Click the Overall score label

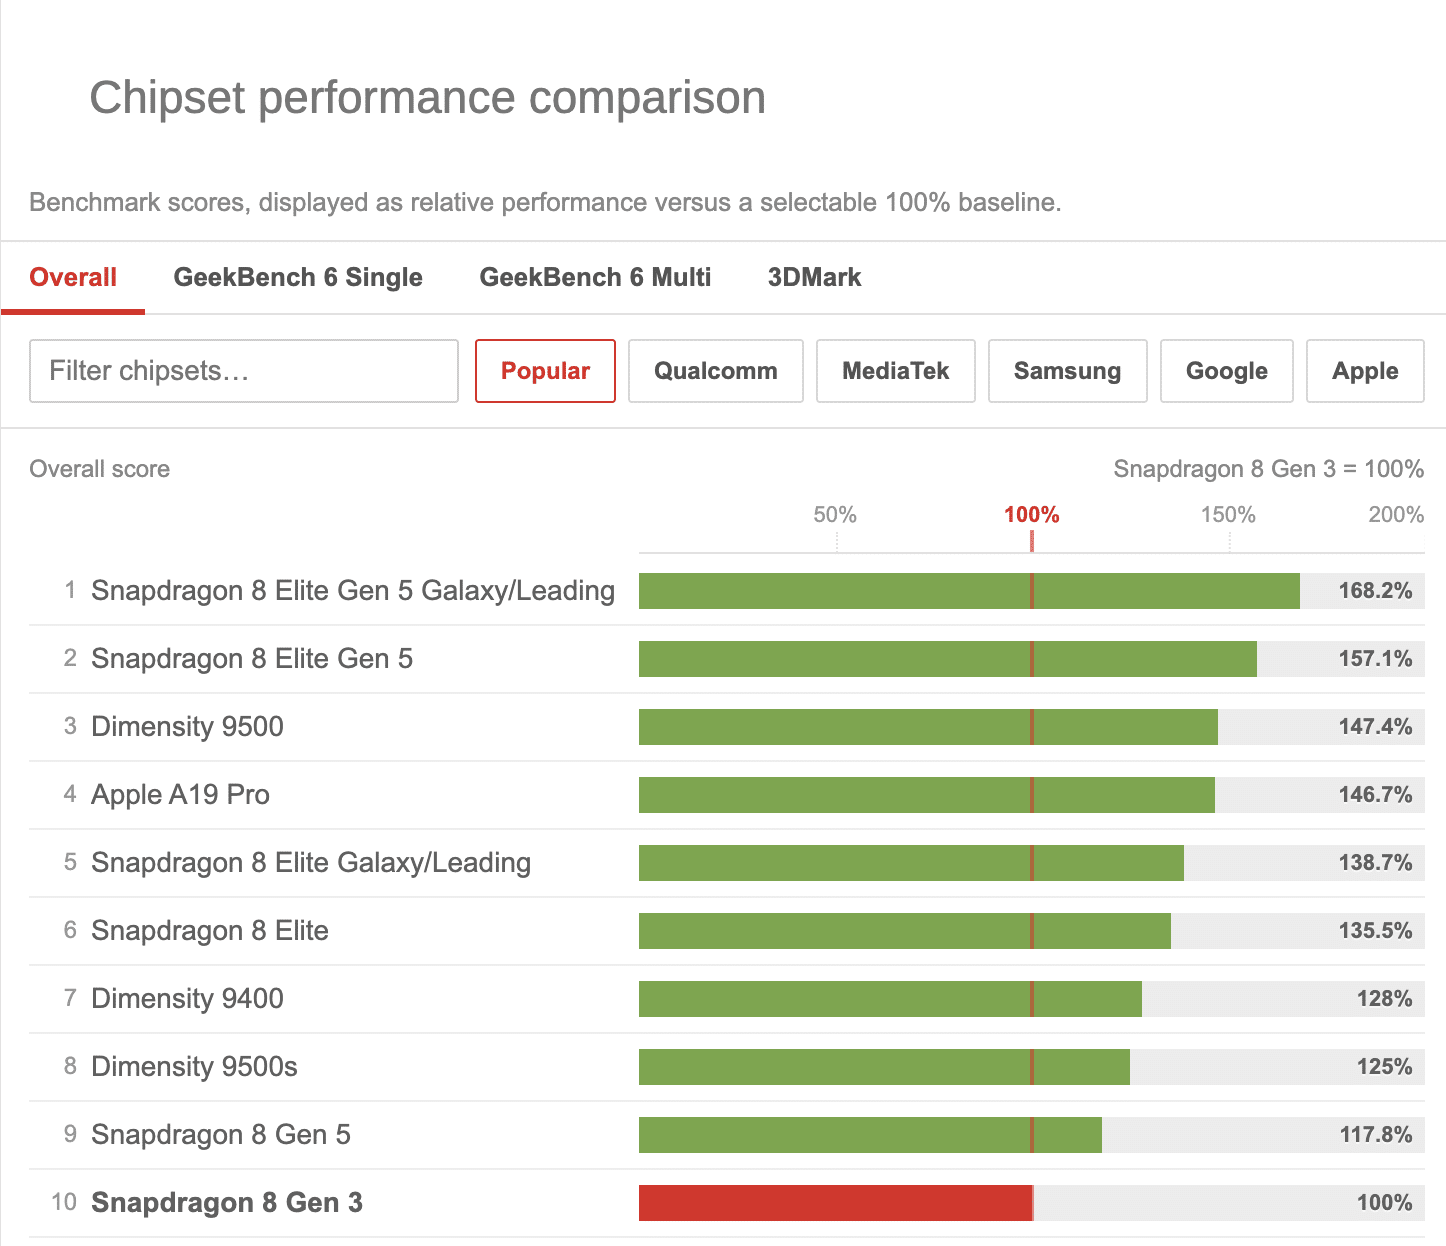[x=100, y=469]
